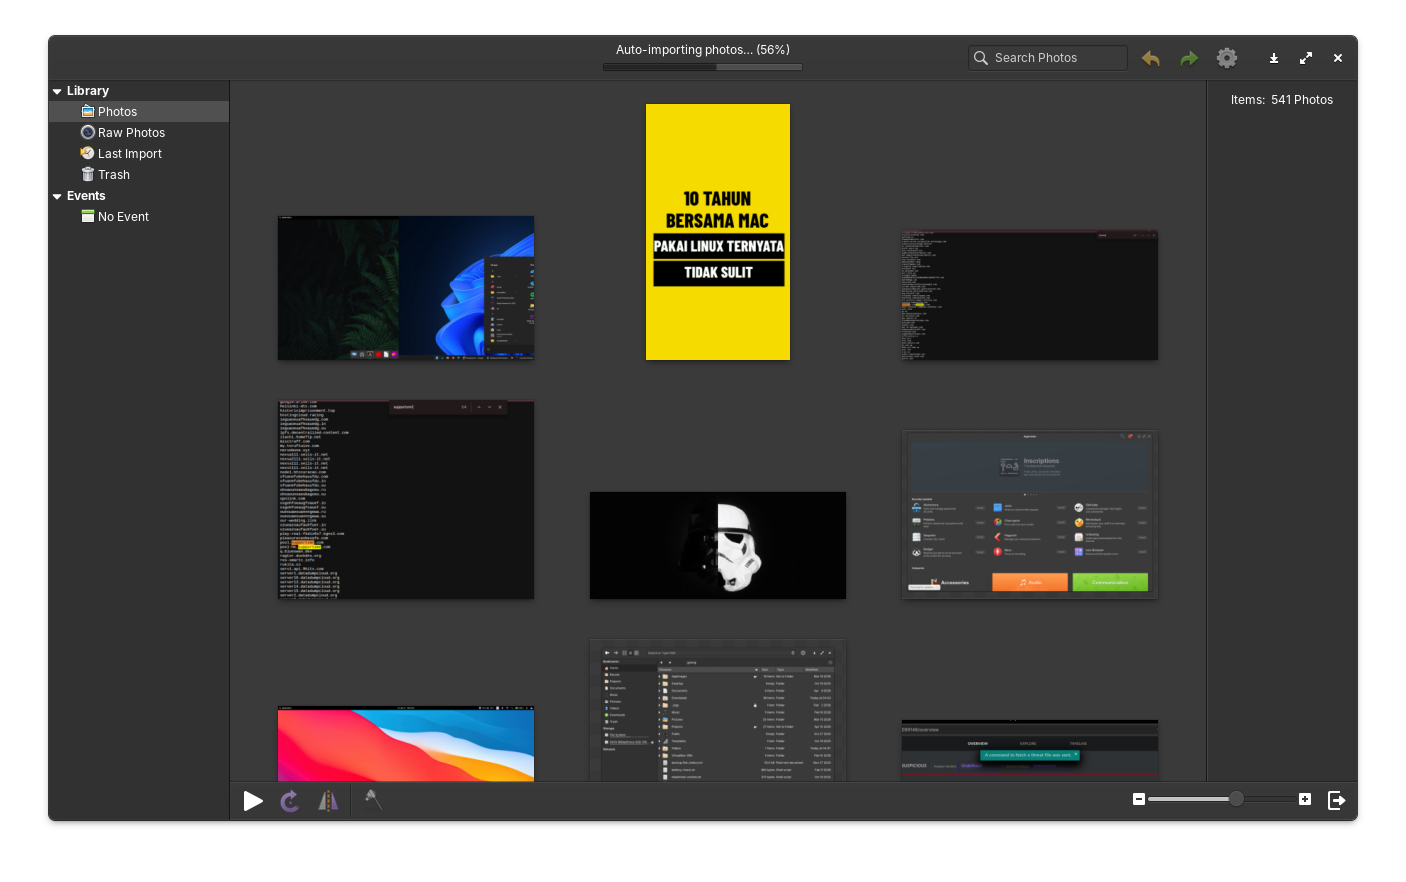1406x882 pixels.
Task: Toggle fullscreen mode with the arrows icon
Action: pyautogui.click(x=1306, y=59)
